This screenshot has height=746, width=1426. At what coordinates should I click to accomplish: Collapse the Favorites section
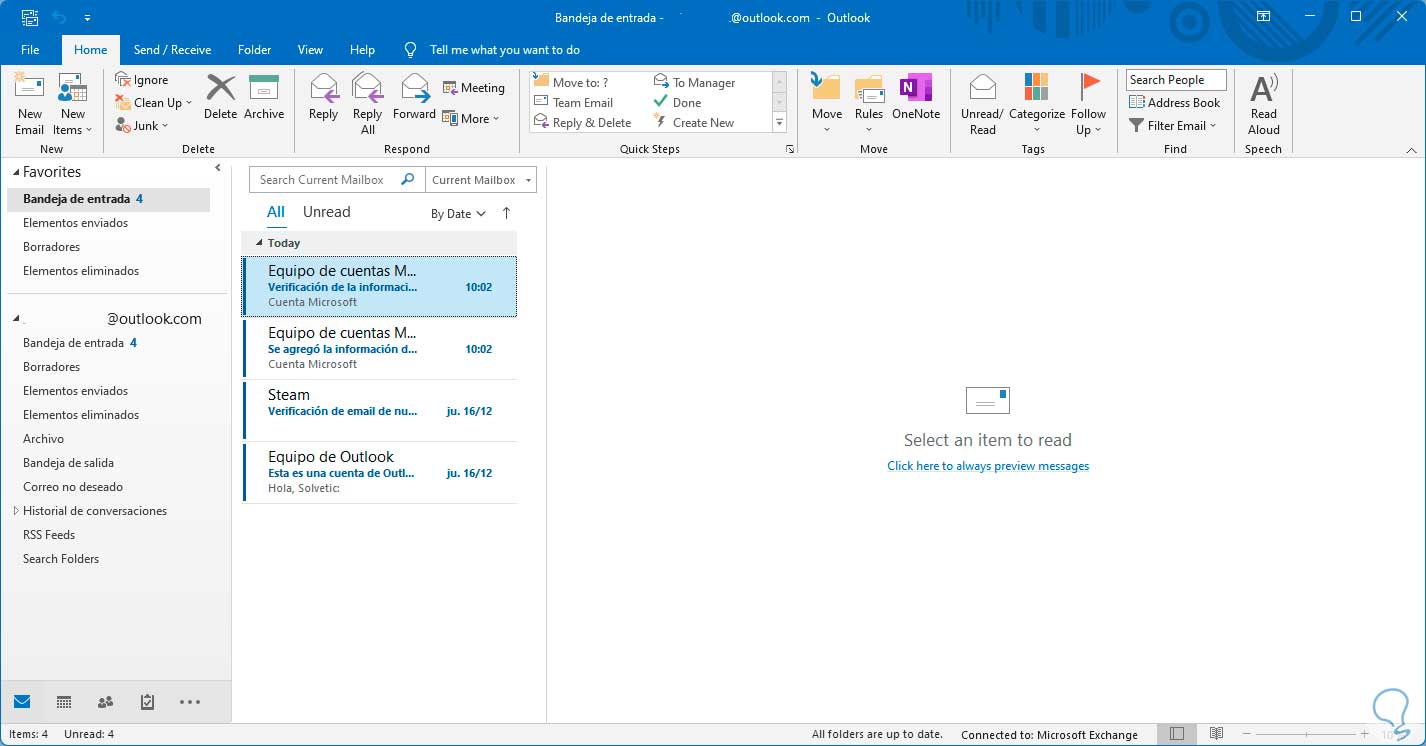click(x=15, y=172)
